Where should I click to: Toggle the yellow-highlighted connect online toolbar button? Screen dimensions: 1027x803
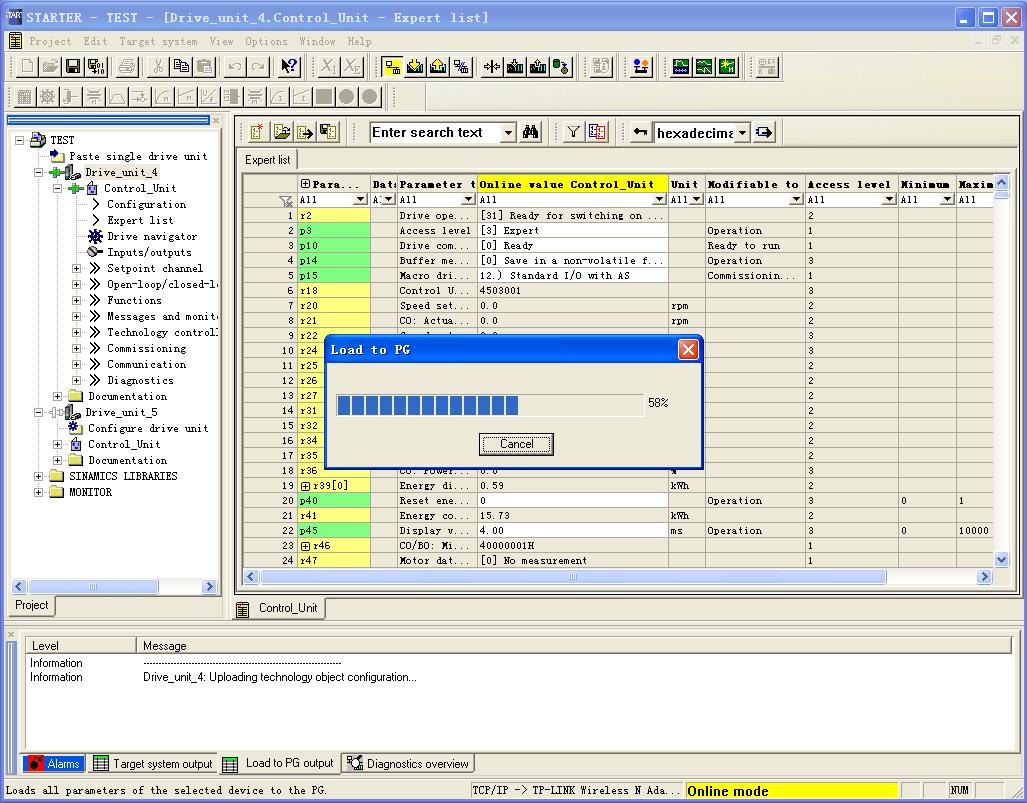pos(393,67)
